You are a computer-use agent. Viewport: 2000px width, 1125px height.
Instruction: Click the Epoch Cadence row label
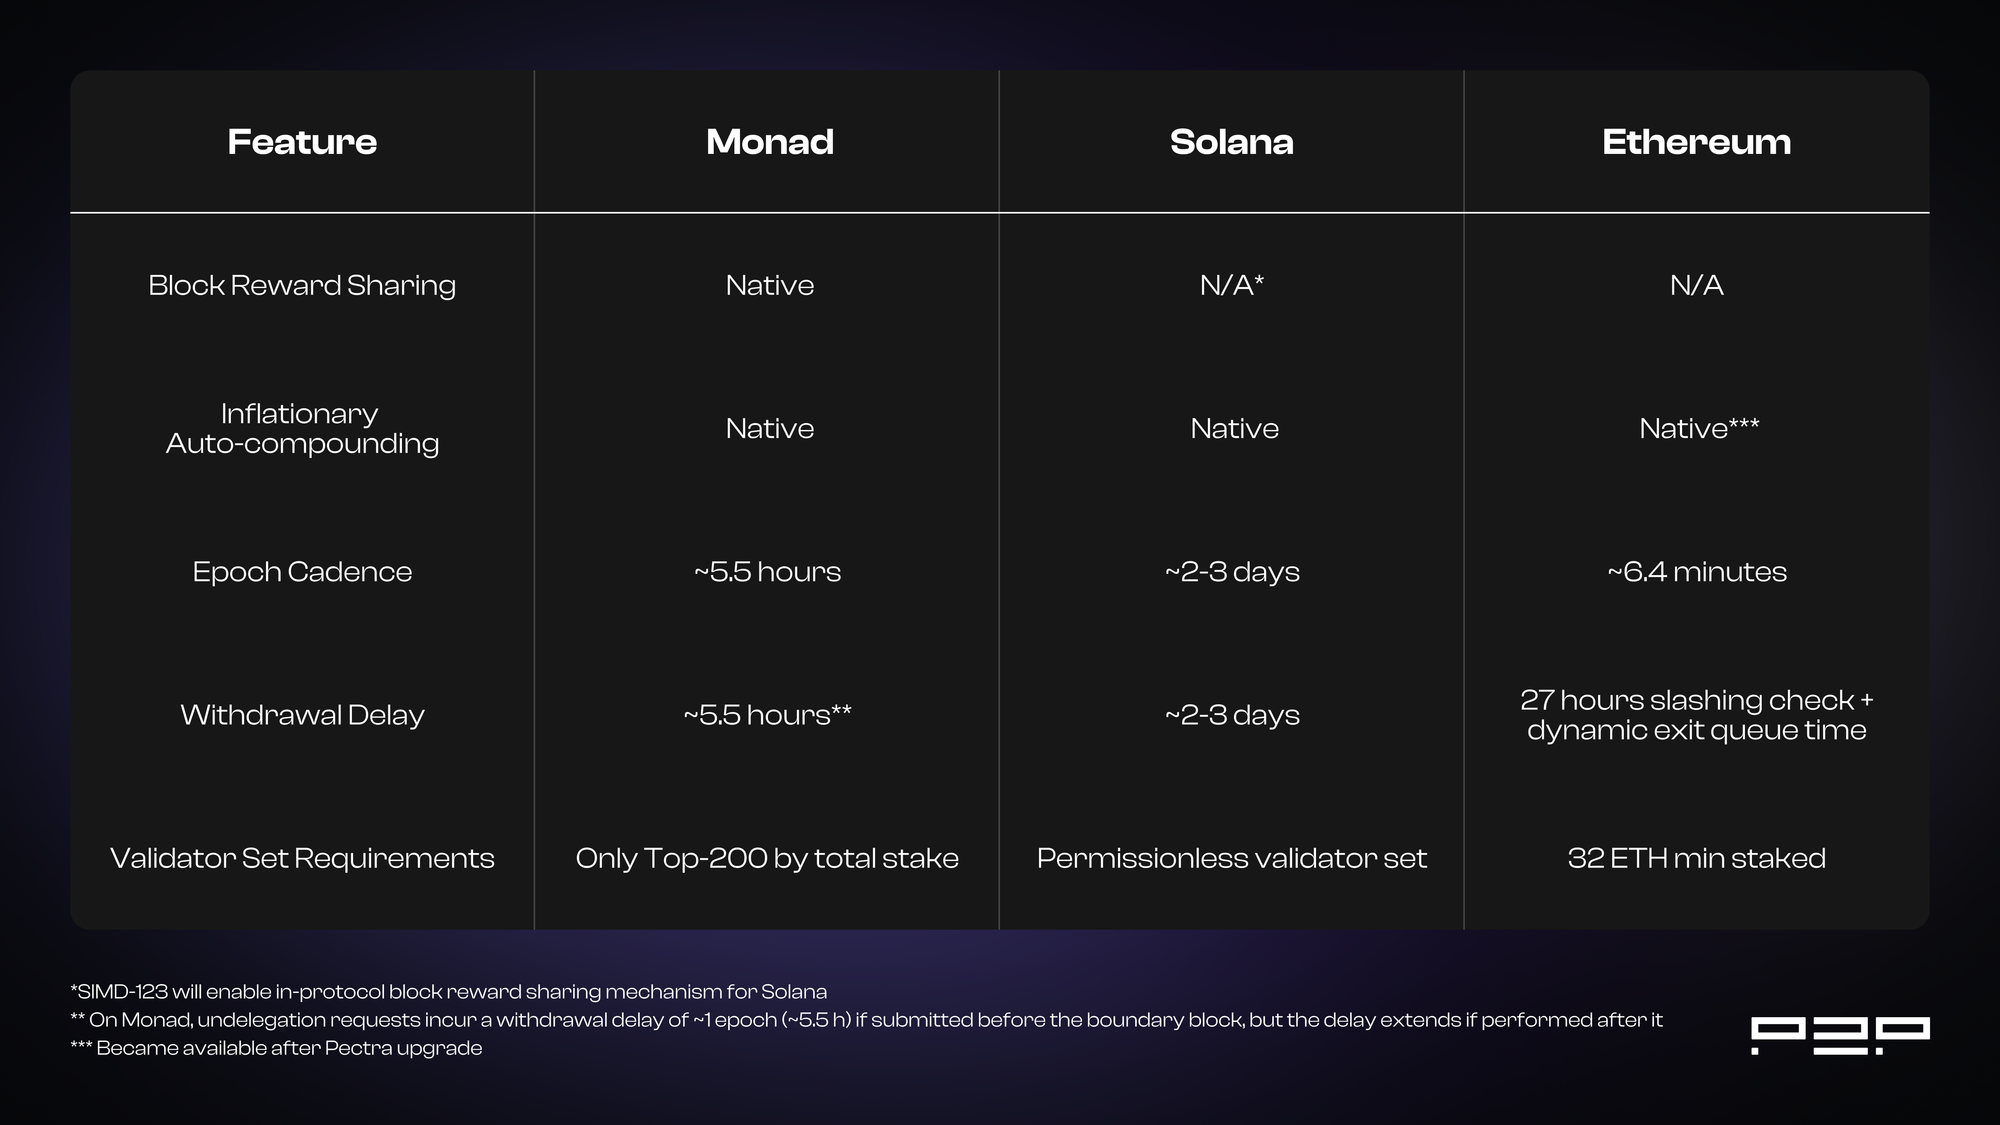(302, 572)
